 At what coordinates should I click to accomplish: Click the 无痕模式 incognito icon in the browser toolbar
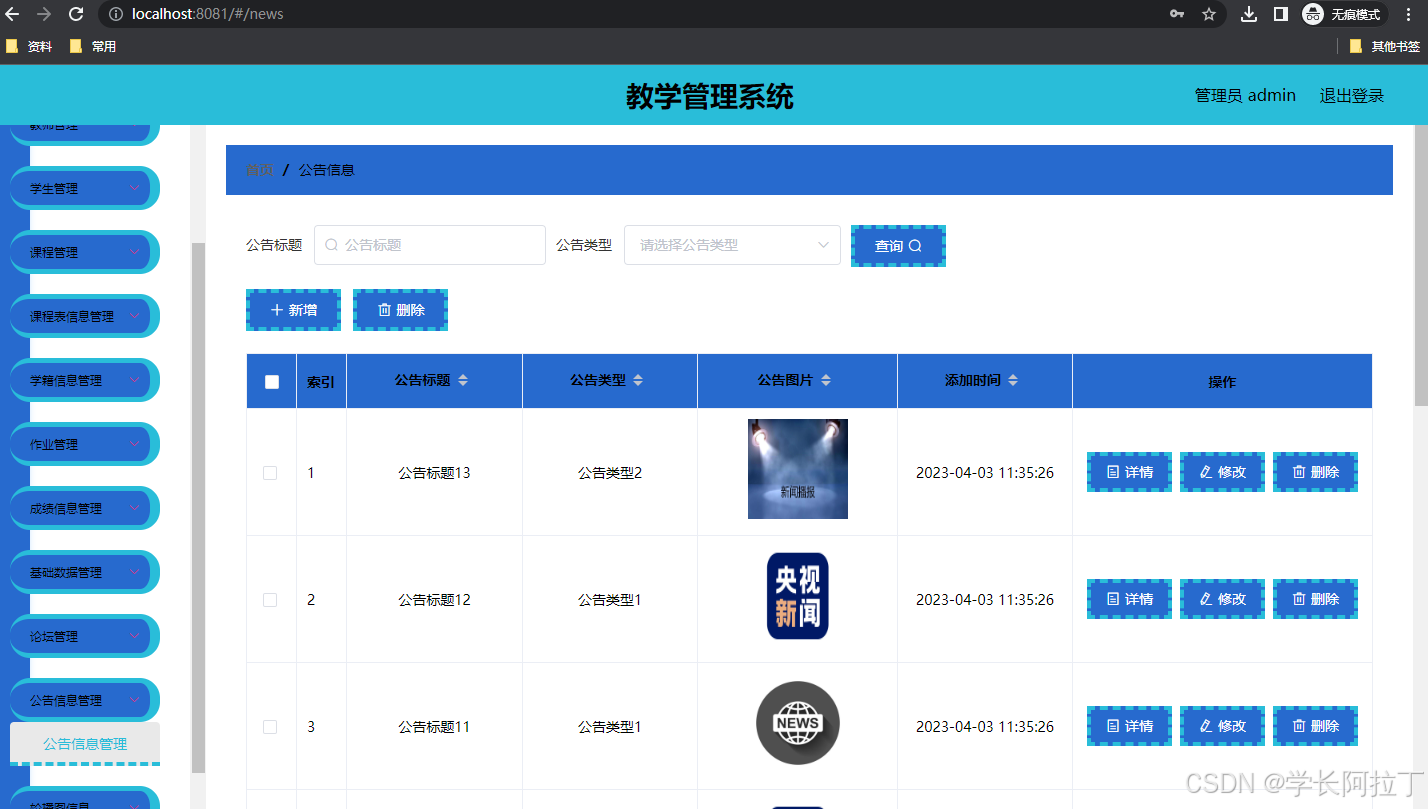coord(1313,14)
